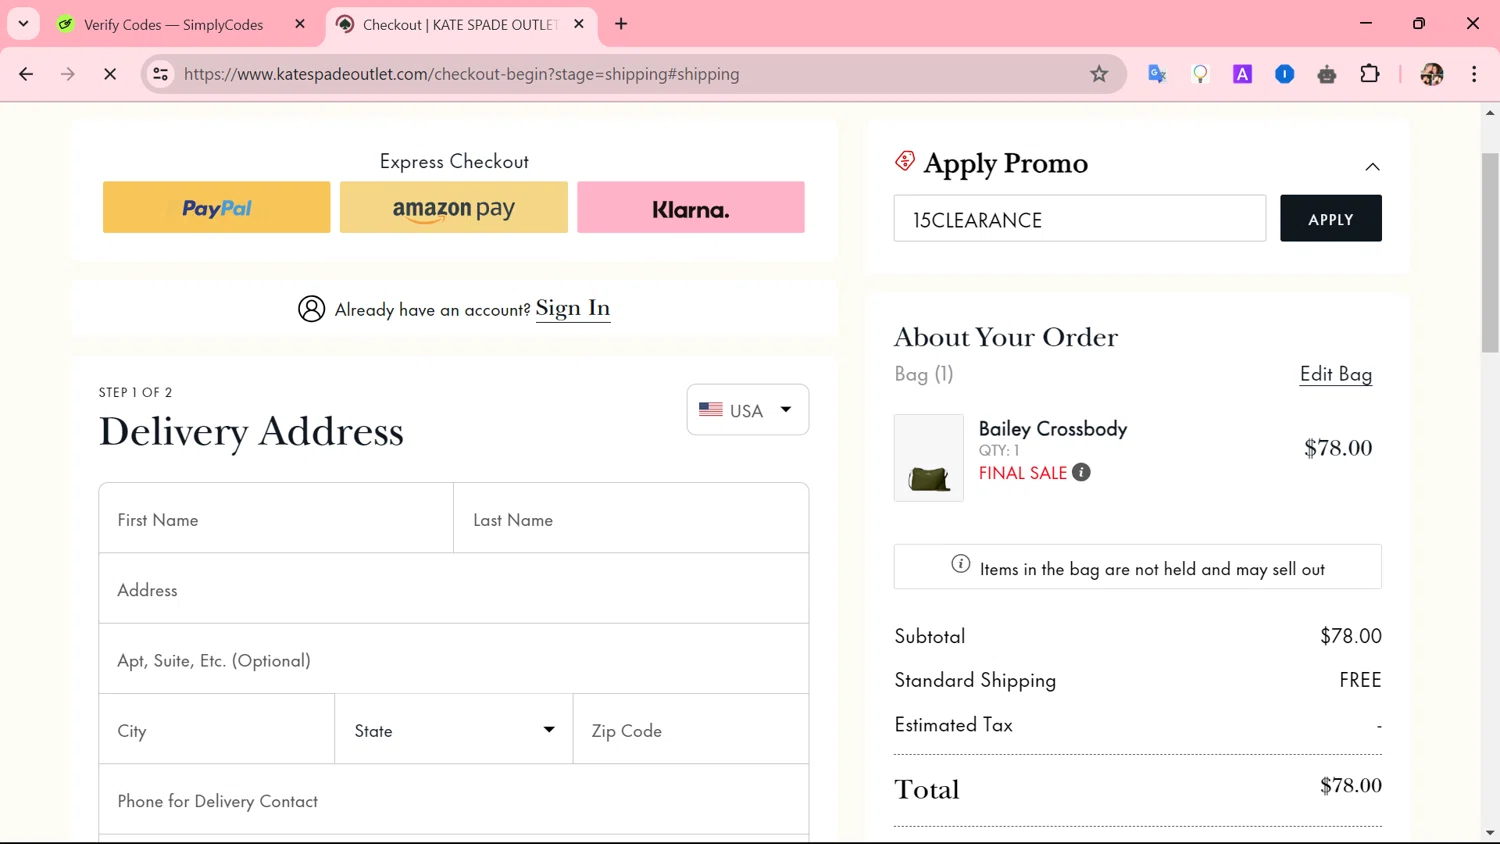Focus the First Name field
The image size is (1500, 844).
coord(276,519)
